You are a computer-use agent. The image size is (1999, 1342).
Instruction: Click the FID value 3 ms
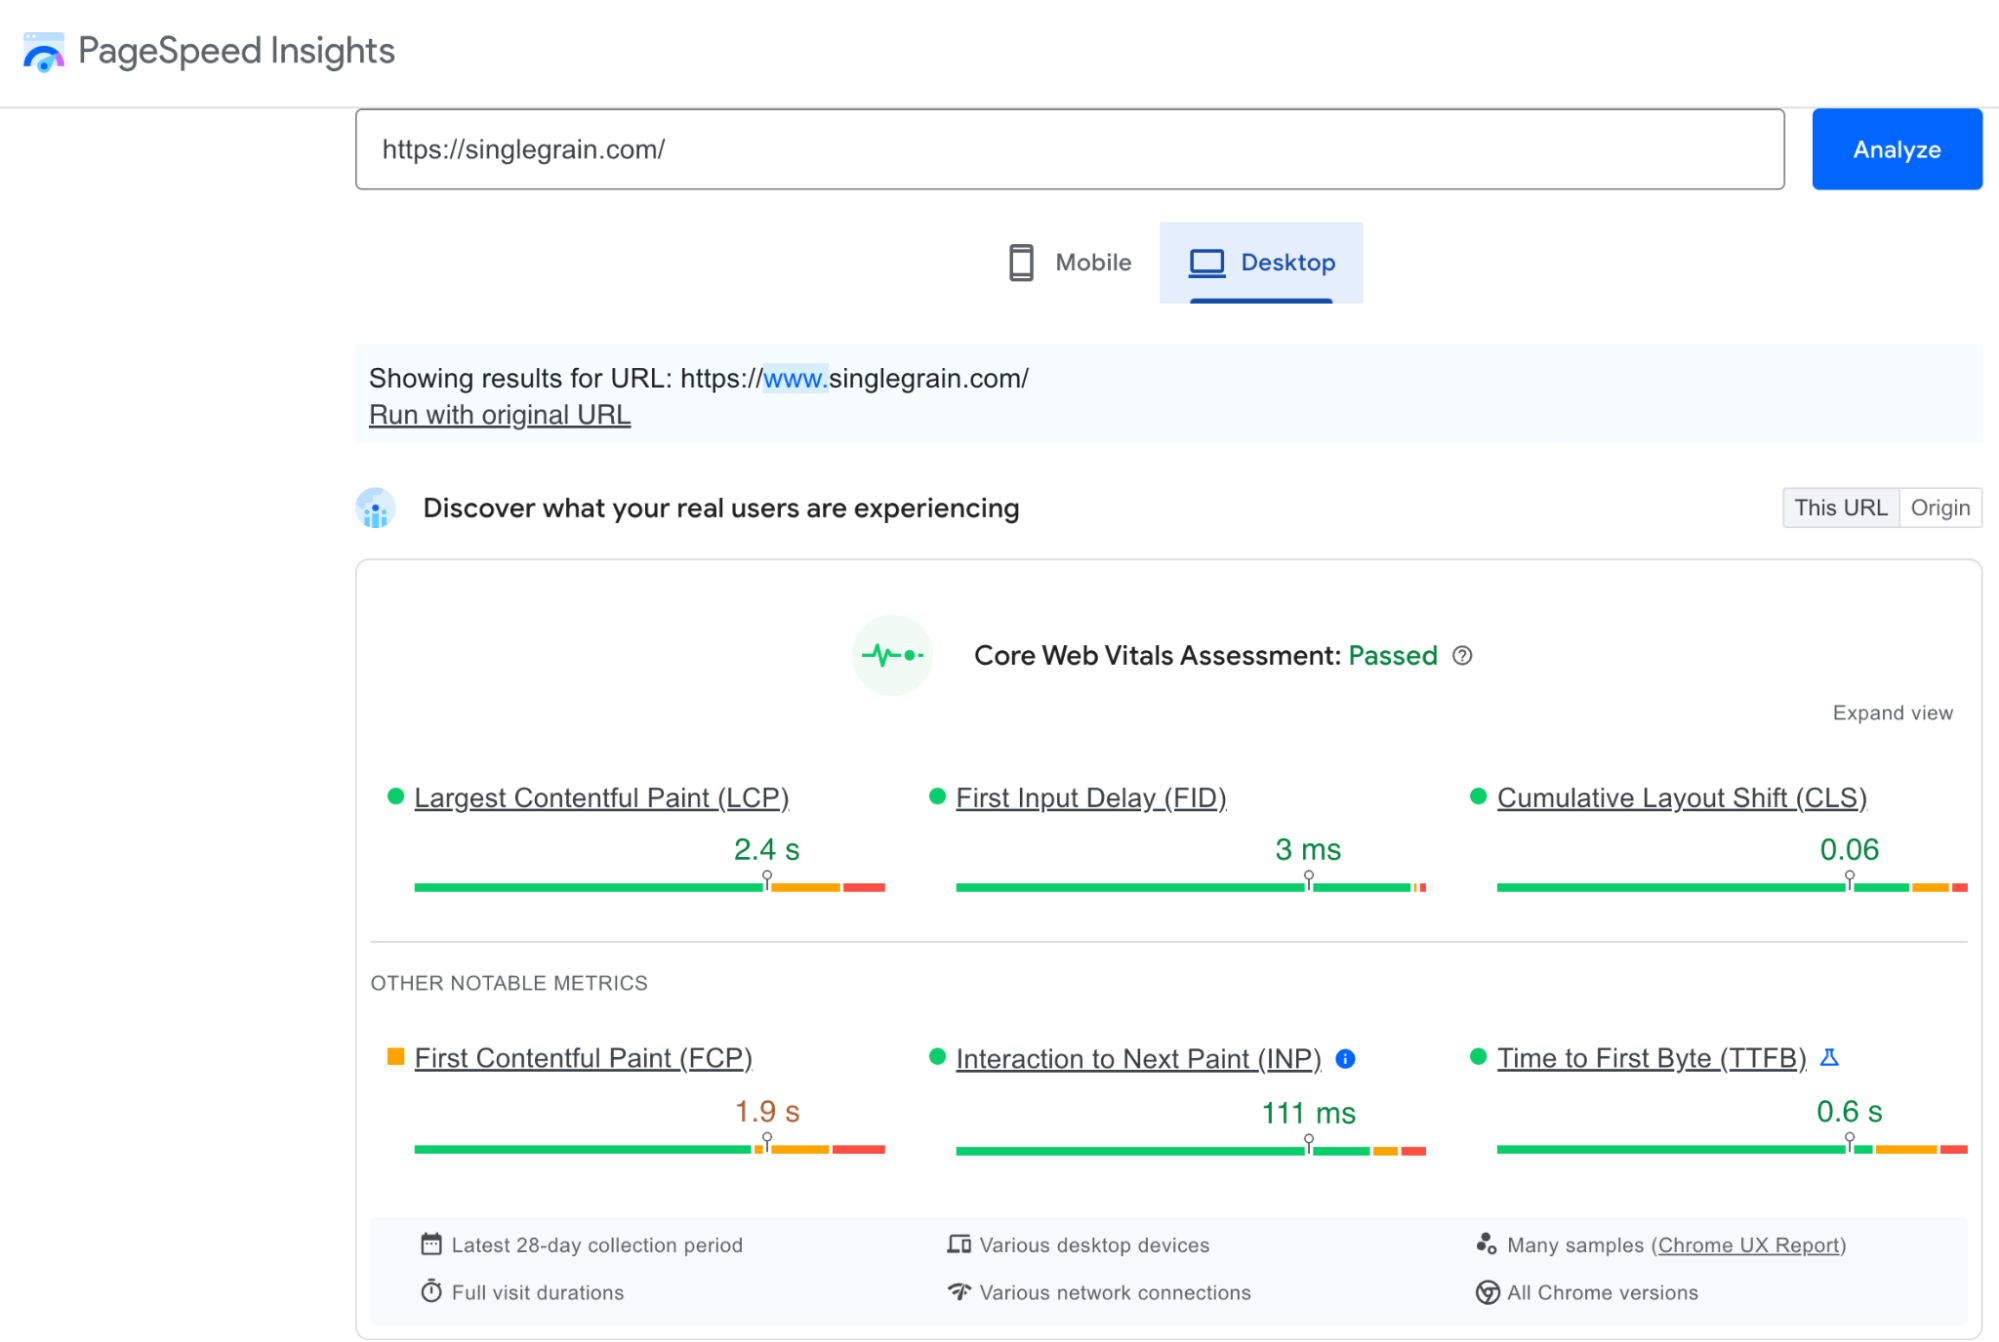[1308, 849]
